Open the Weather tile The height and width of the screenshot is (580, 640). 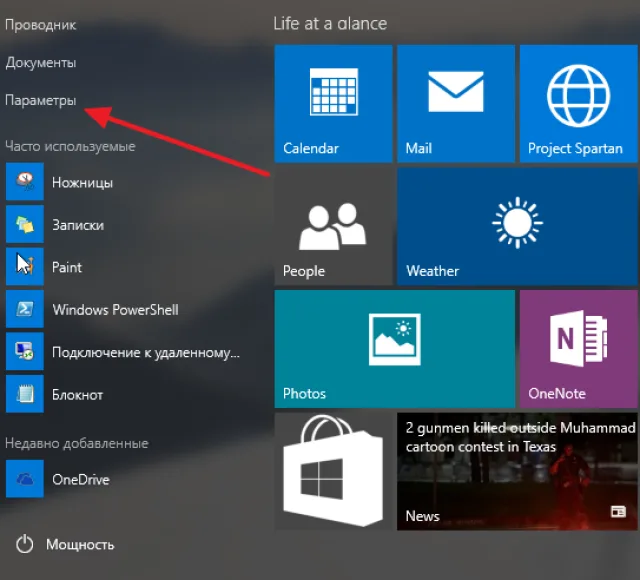517,227
